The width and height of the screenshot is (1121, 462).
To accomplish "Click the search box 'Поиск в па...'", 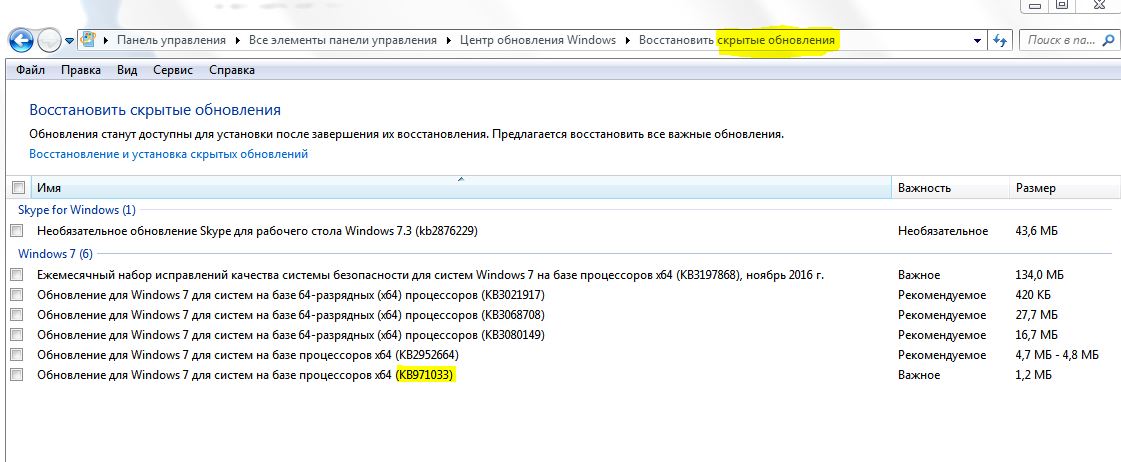I will pos(1070,40).
